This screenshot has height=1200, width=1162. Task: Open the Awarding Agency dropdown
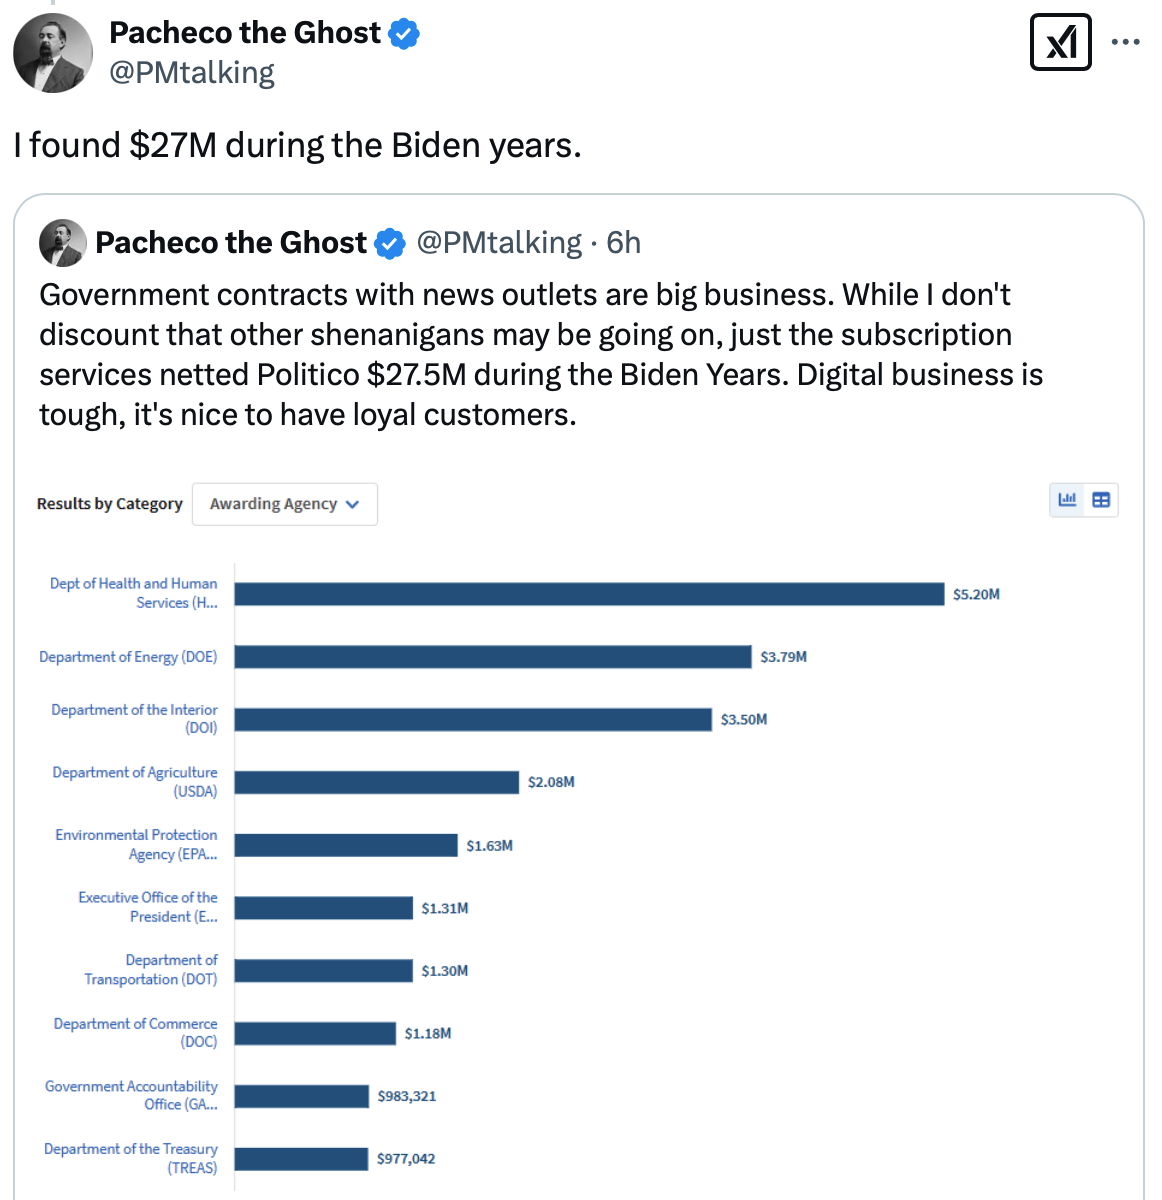click(284, 504)
